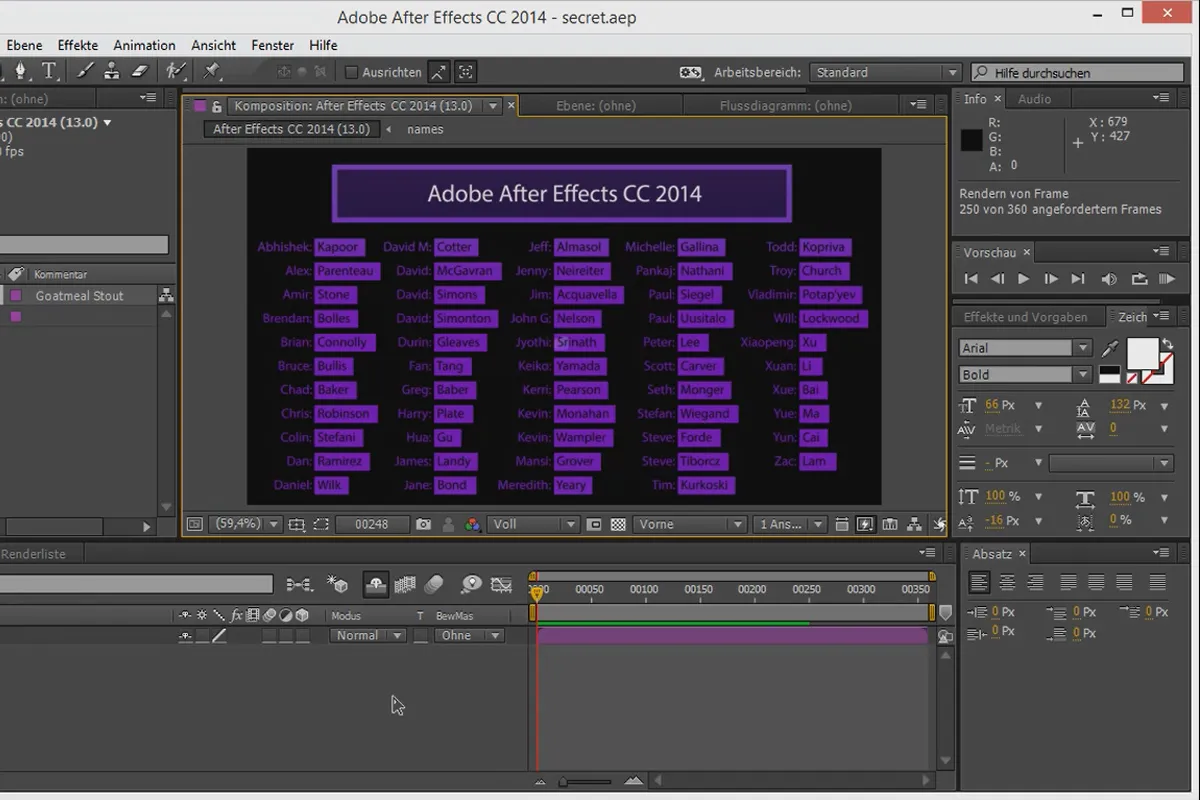Click the snap to collapsed compositions icon
Image resolution: width=1200 pixels, height=800 pixels.
465,72
